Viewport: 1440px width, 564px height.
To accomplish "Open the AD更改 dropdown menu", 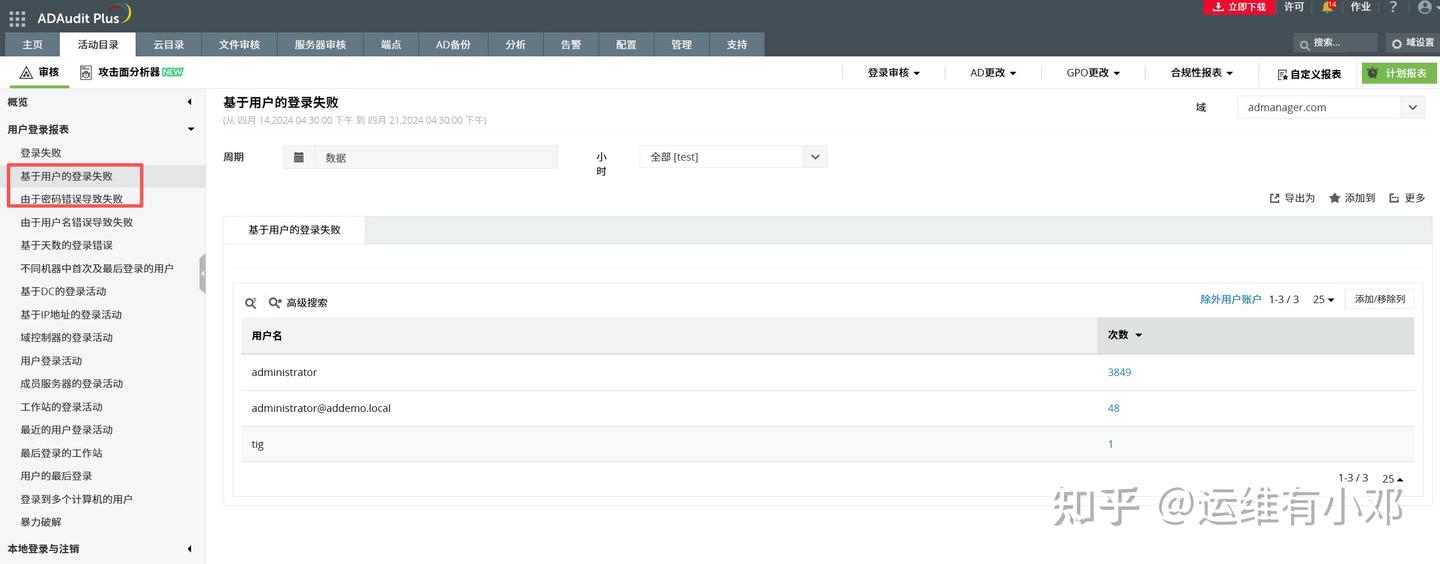I will pos(993,73).
